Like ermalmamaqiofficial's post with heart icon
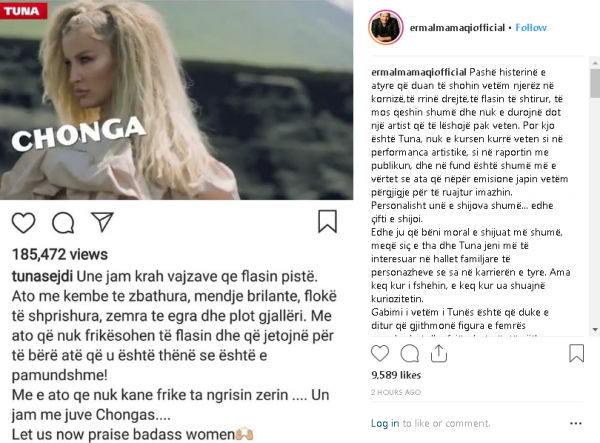600x443 pixels. point(380,353)
